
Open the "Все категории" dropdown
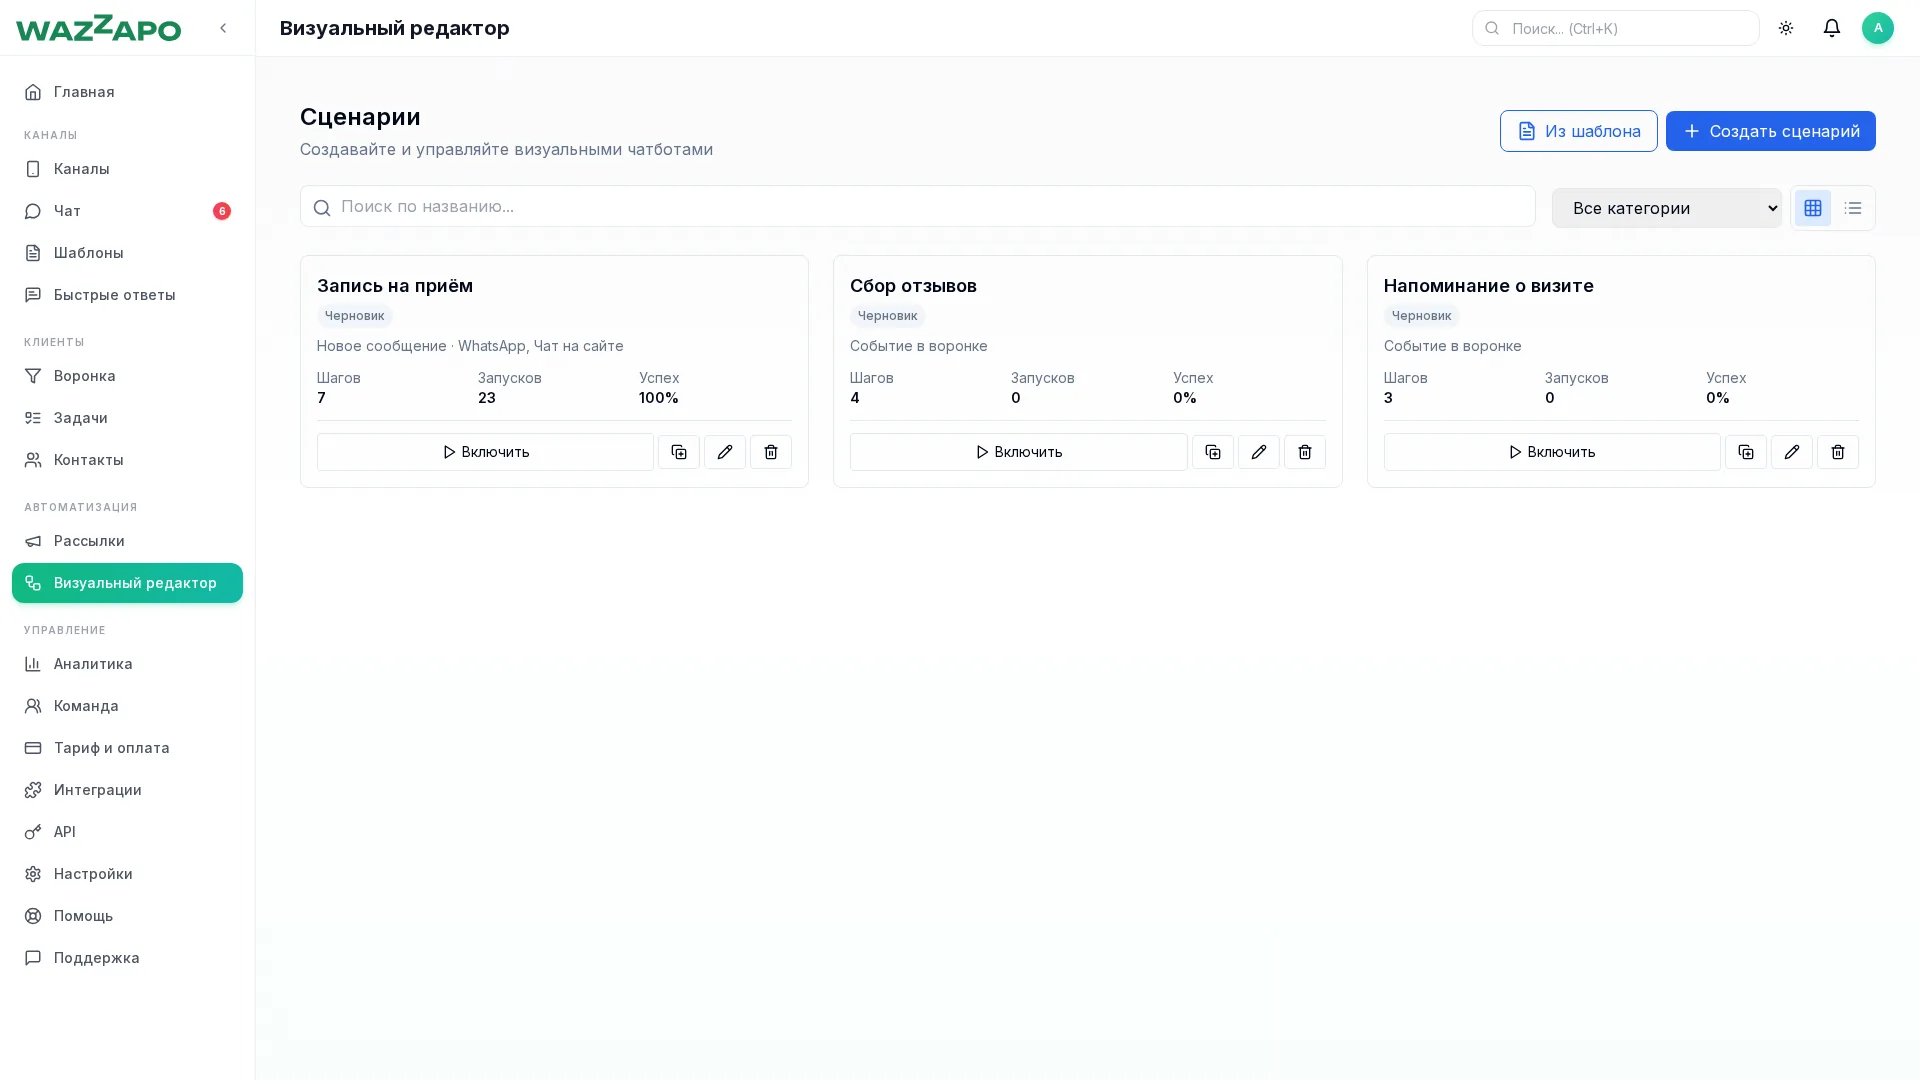(x=1667, y=208)
